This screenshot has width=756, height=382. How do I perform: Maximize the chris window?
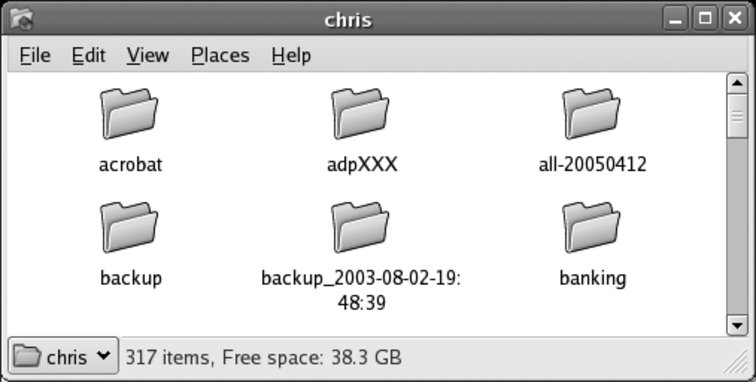(705, 19)
